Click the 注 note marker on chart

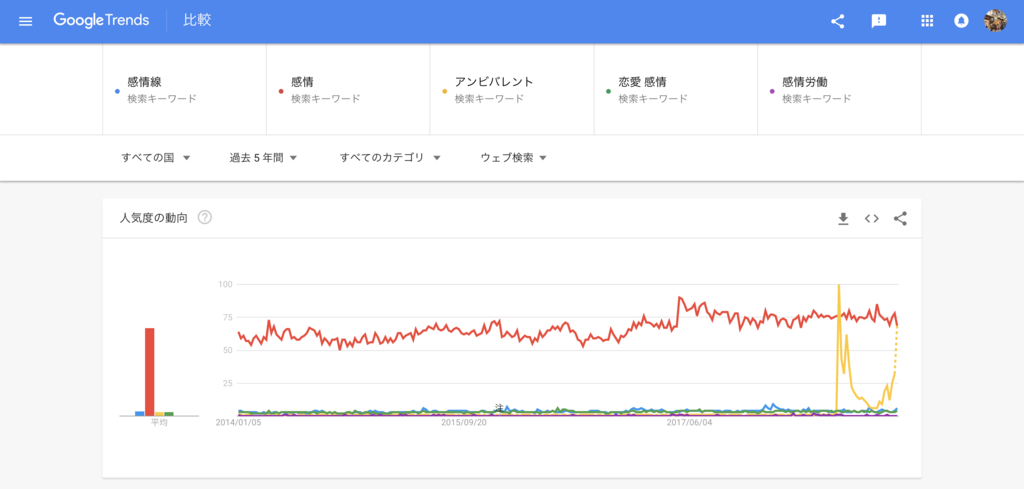pyautogui.click(x=499, y=407)
